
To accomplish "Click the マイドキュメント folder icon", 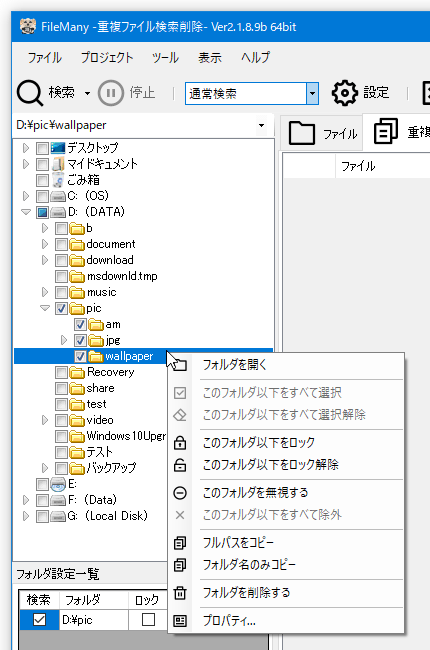I will [58, 164].
